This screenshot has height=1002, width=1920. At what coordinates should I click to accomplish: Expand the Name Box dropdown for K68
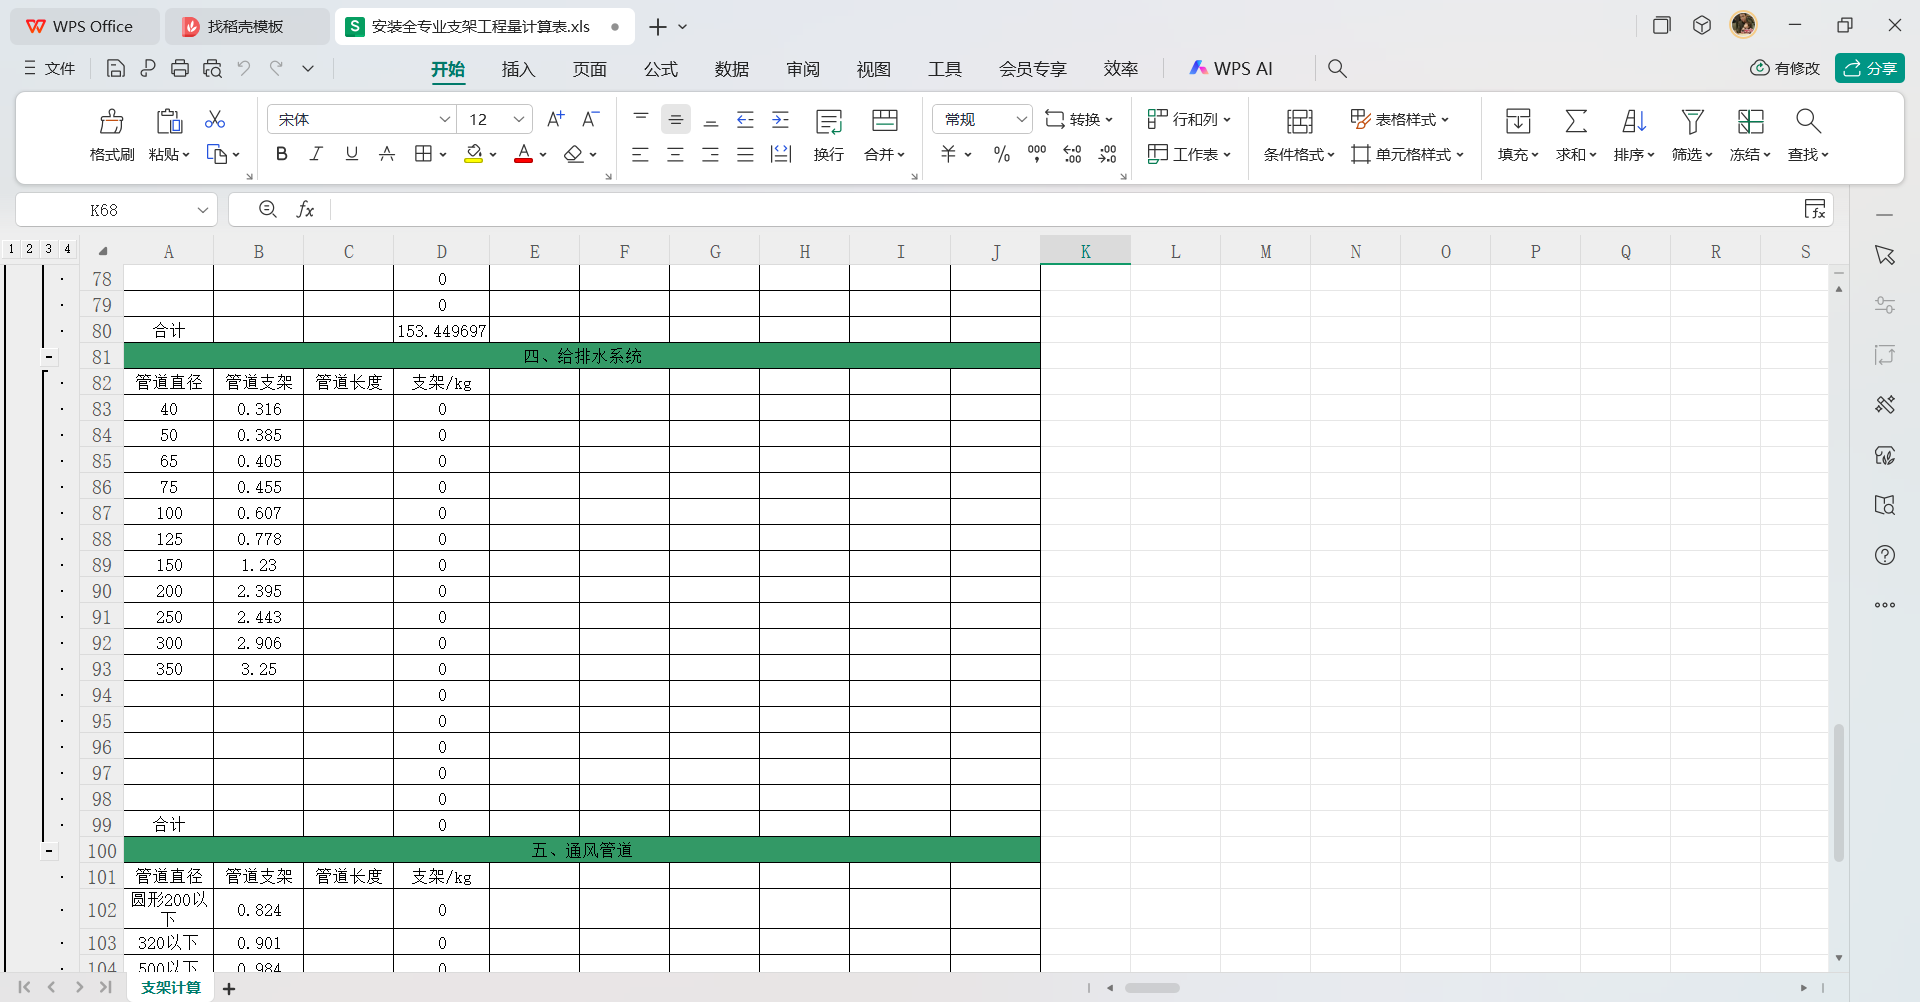tap(202, 210)
